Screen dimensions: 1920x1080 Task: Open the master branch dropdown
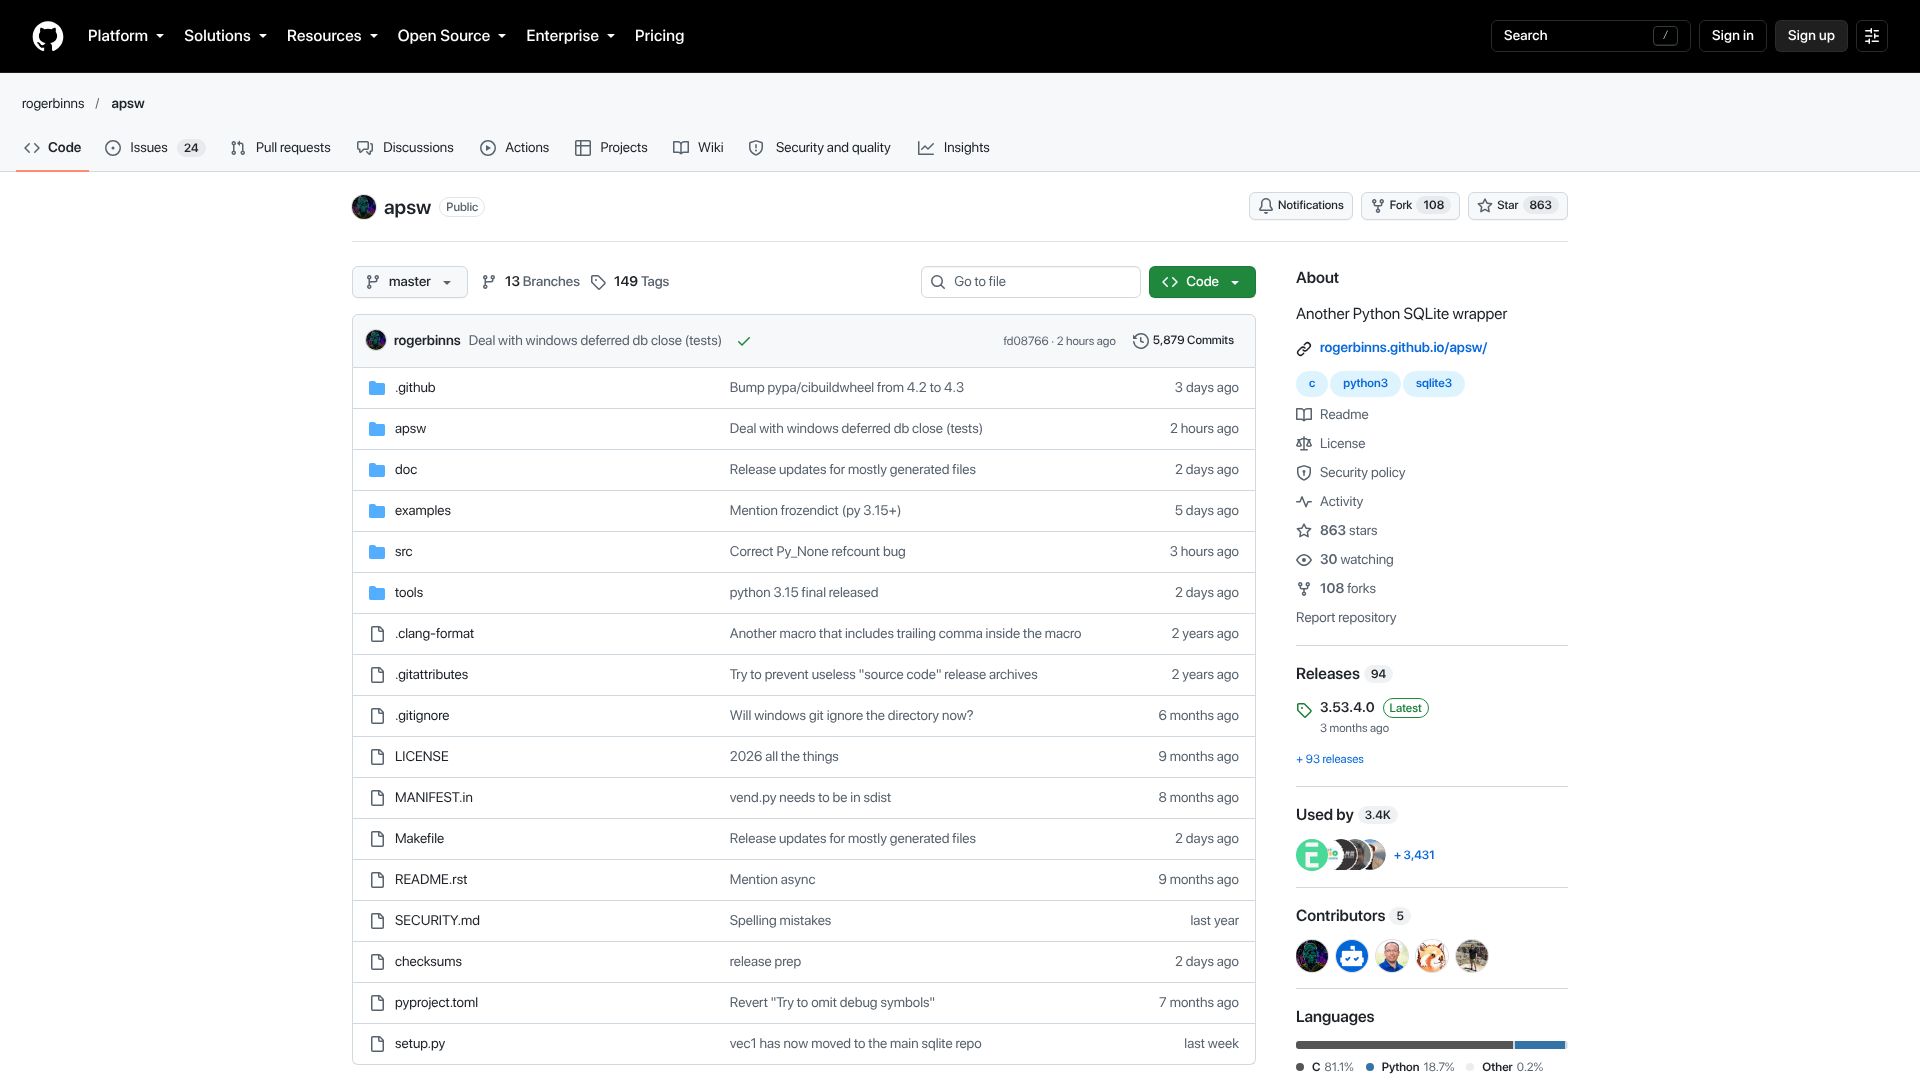(409, 282)
